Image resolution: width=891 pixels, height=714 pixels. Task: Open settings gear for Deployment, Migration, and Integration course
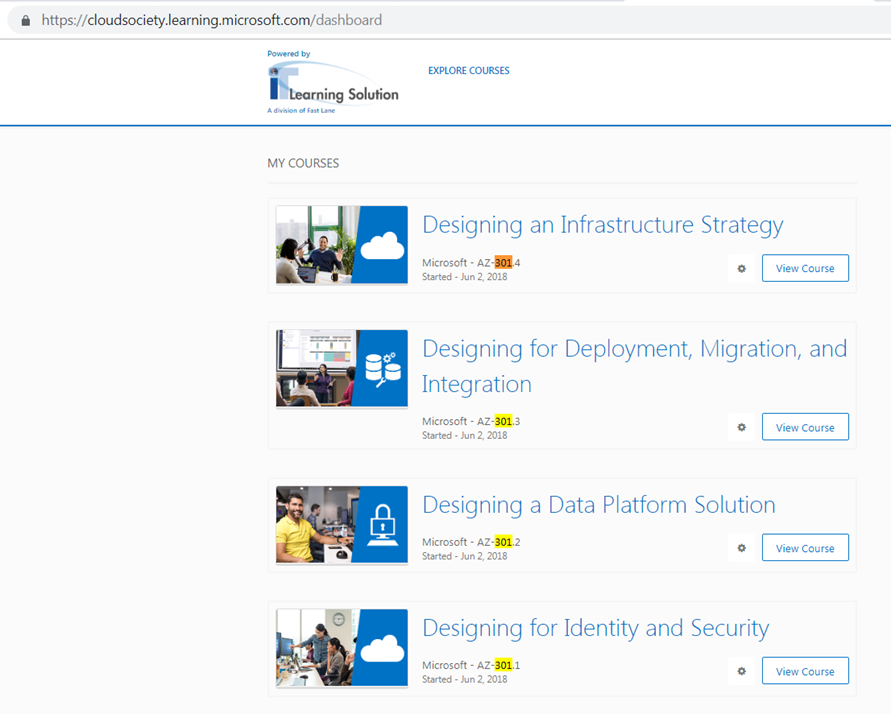[x=741, y=427]
